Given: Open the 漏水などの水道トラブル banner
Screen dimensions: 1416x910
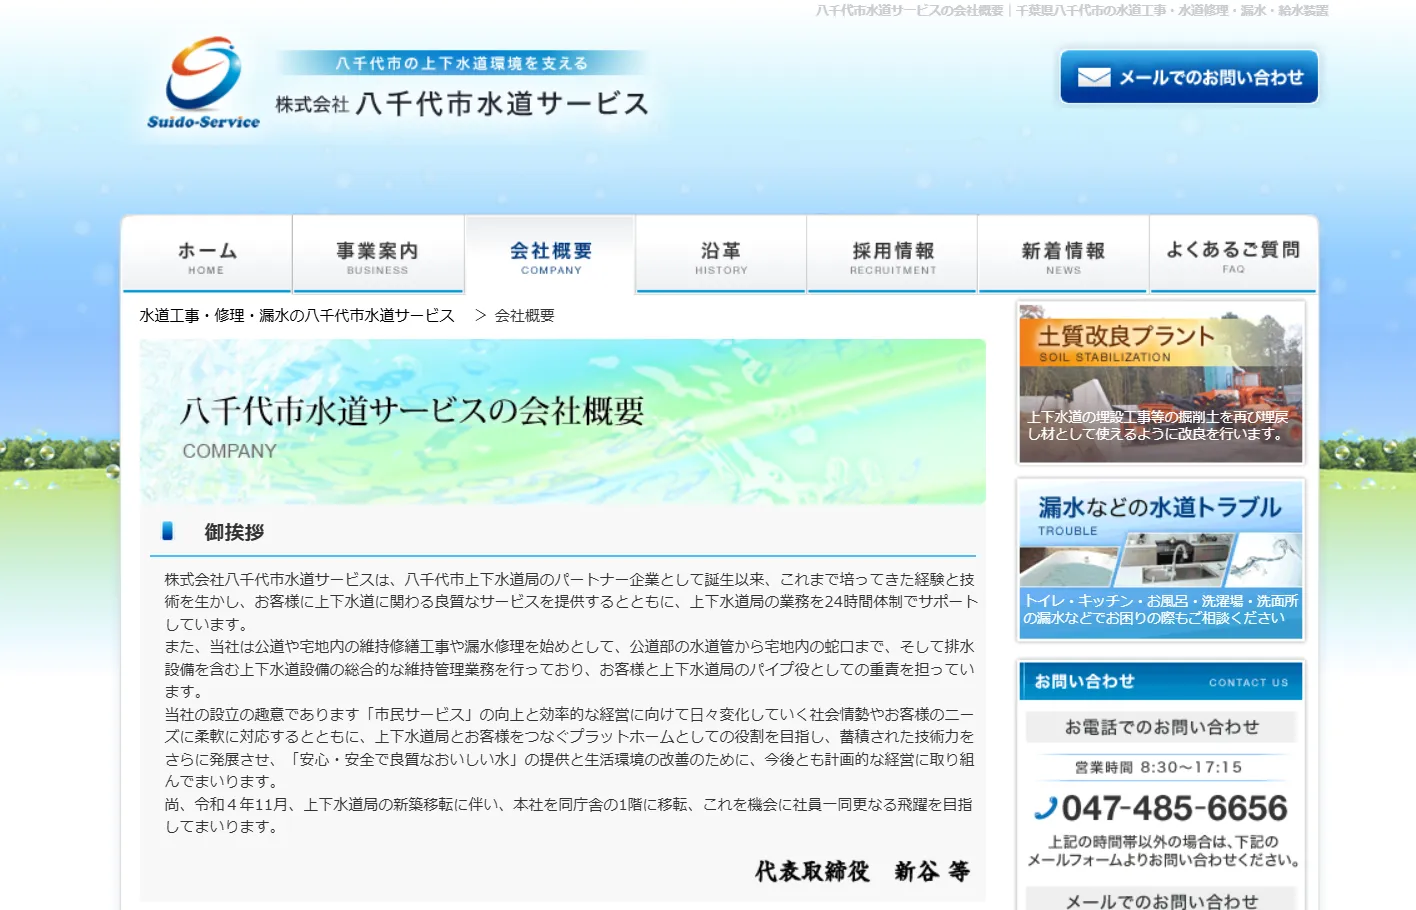Looking at the screenshot, I should [x=1160, y=560].
